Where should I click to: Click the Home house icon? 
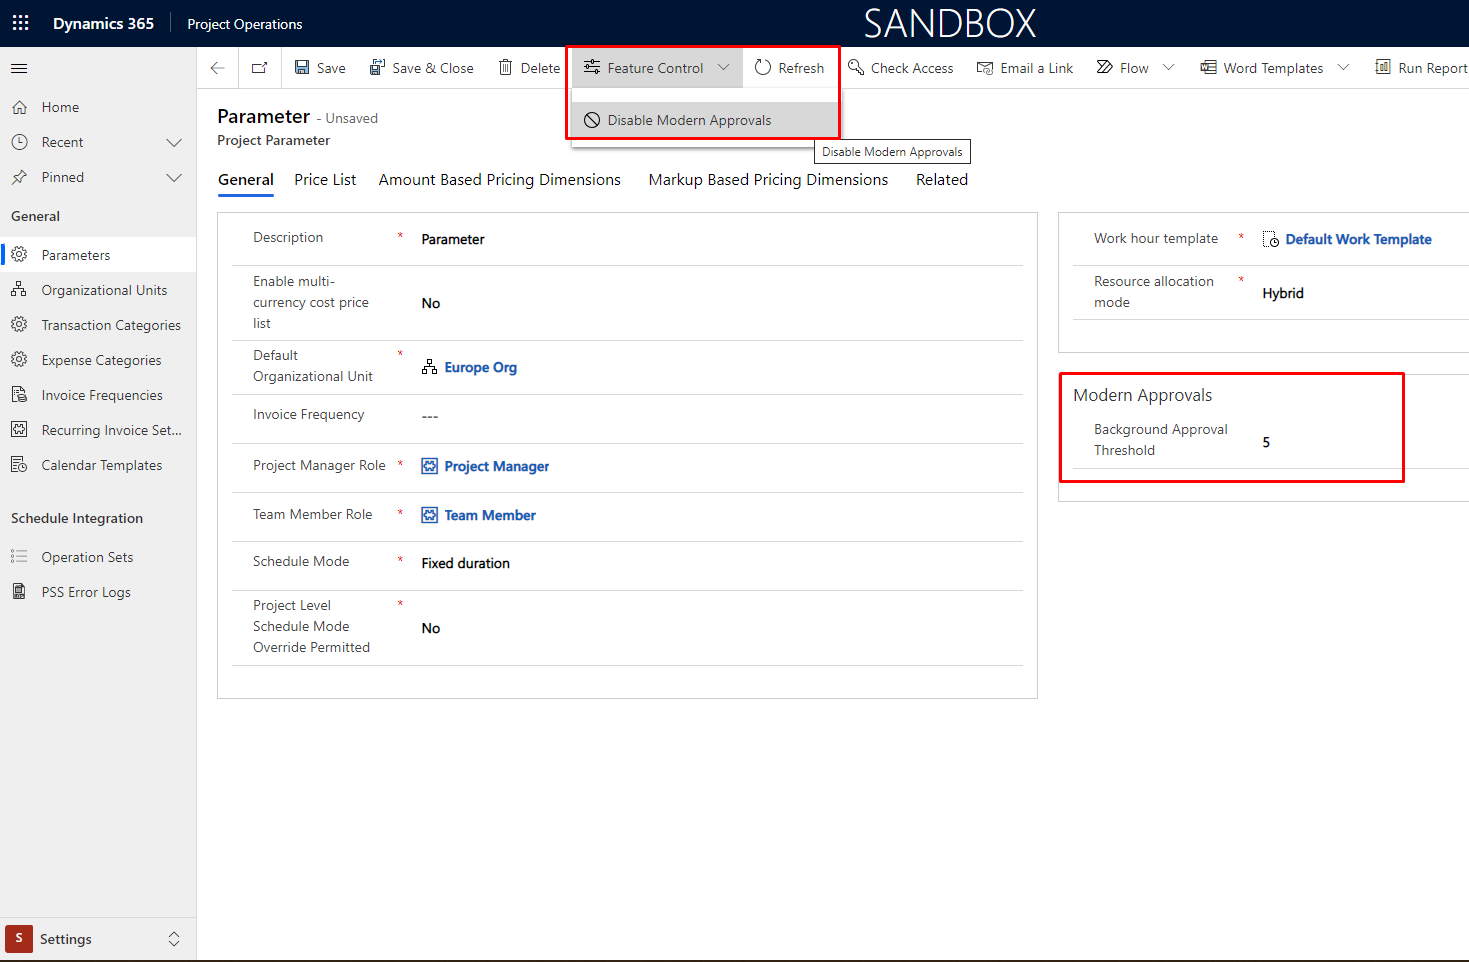pyautogui.click(x=19, y=107)
